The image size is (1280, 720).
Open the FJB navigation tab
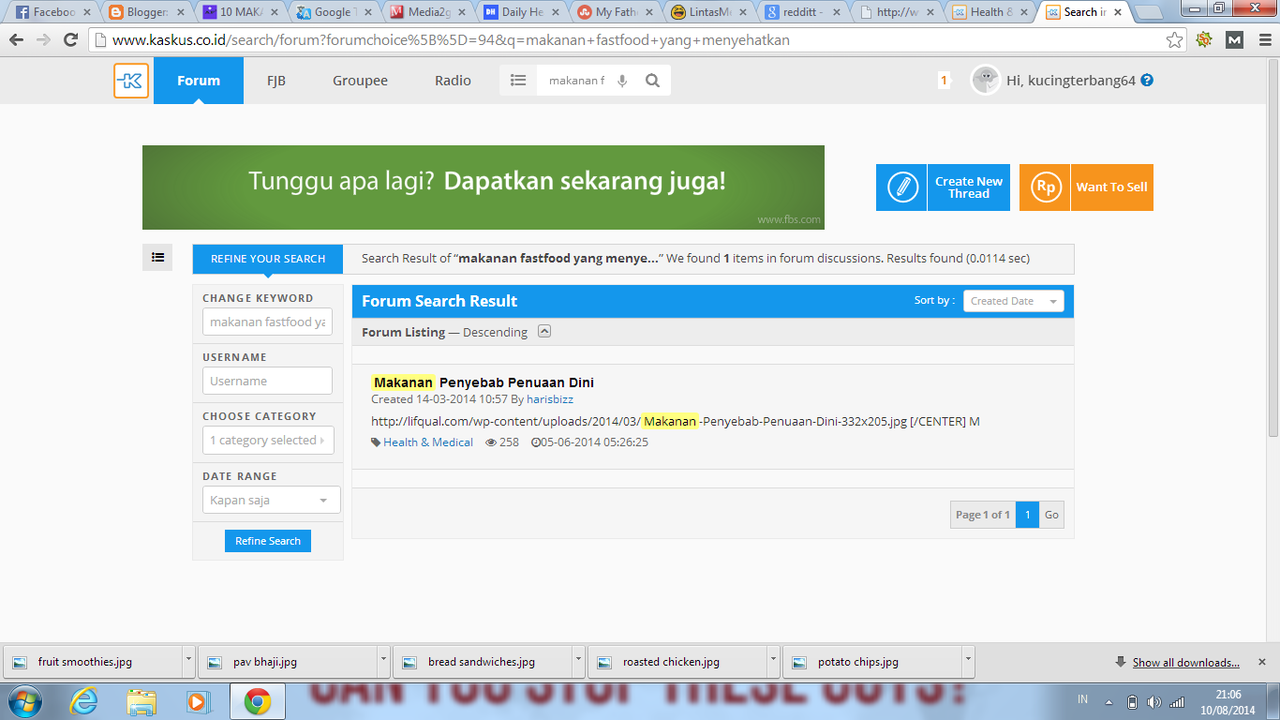click(276, 81)
